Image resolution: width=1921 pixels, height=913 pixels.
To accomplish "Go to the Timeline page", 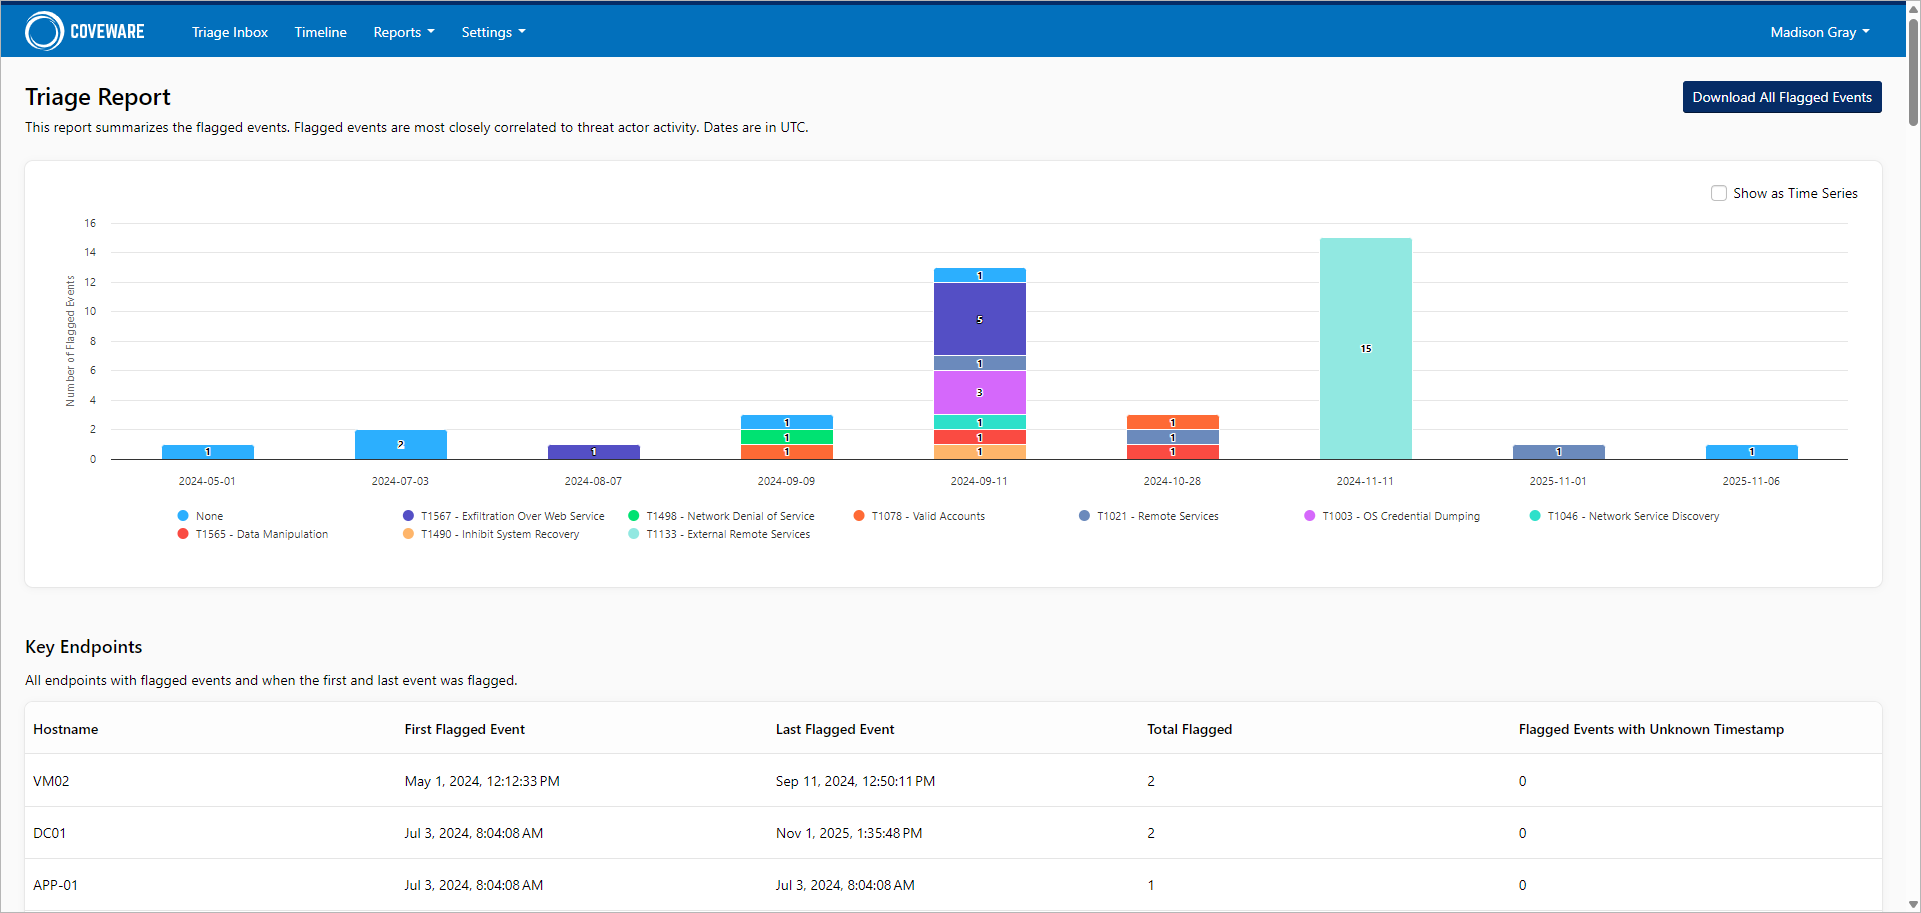I will pyautogui.click(x=320, y=32).
